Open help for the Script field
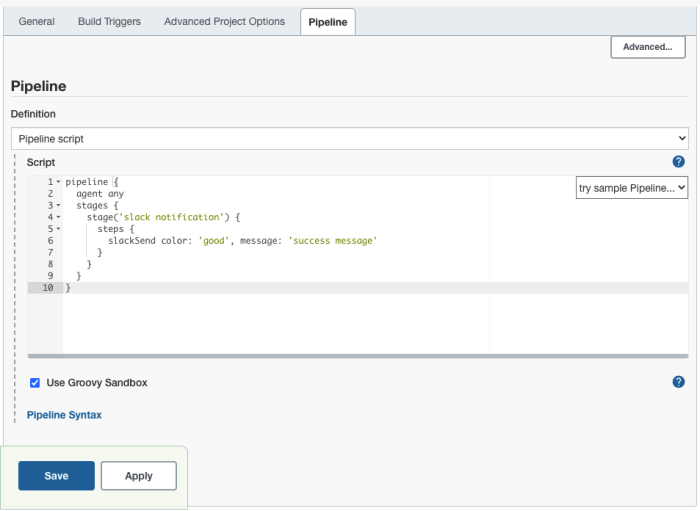Screen dimensions: 700x511 (678, 162)
